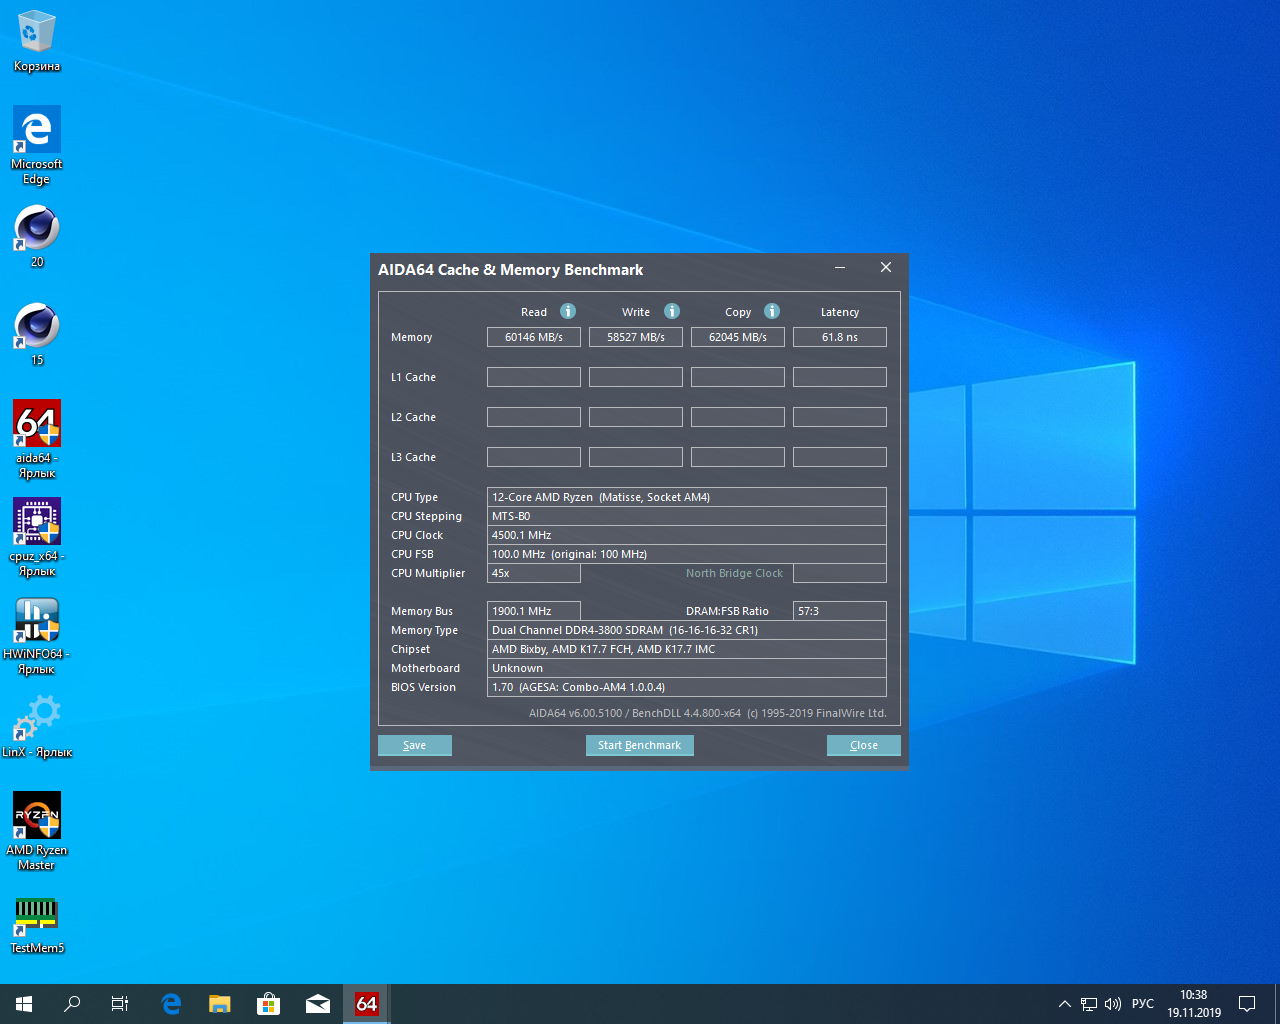Select the Cinebench 20 desktop shortcut
Image resolution: width=1280 pixels, height=1024 pixels.
tap(37, 236)
